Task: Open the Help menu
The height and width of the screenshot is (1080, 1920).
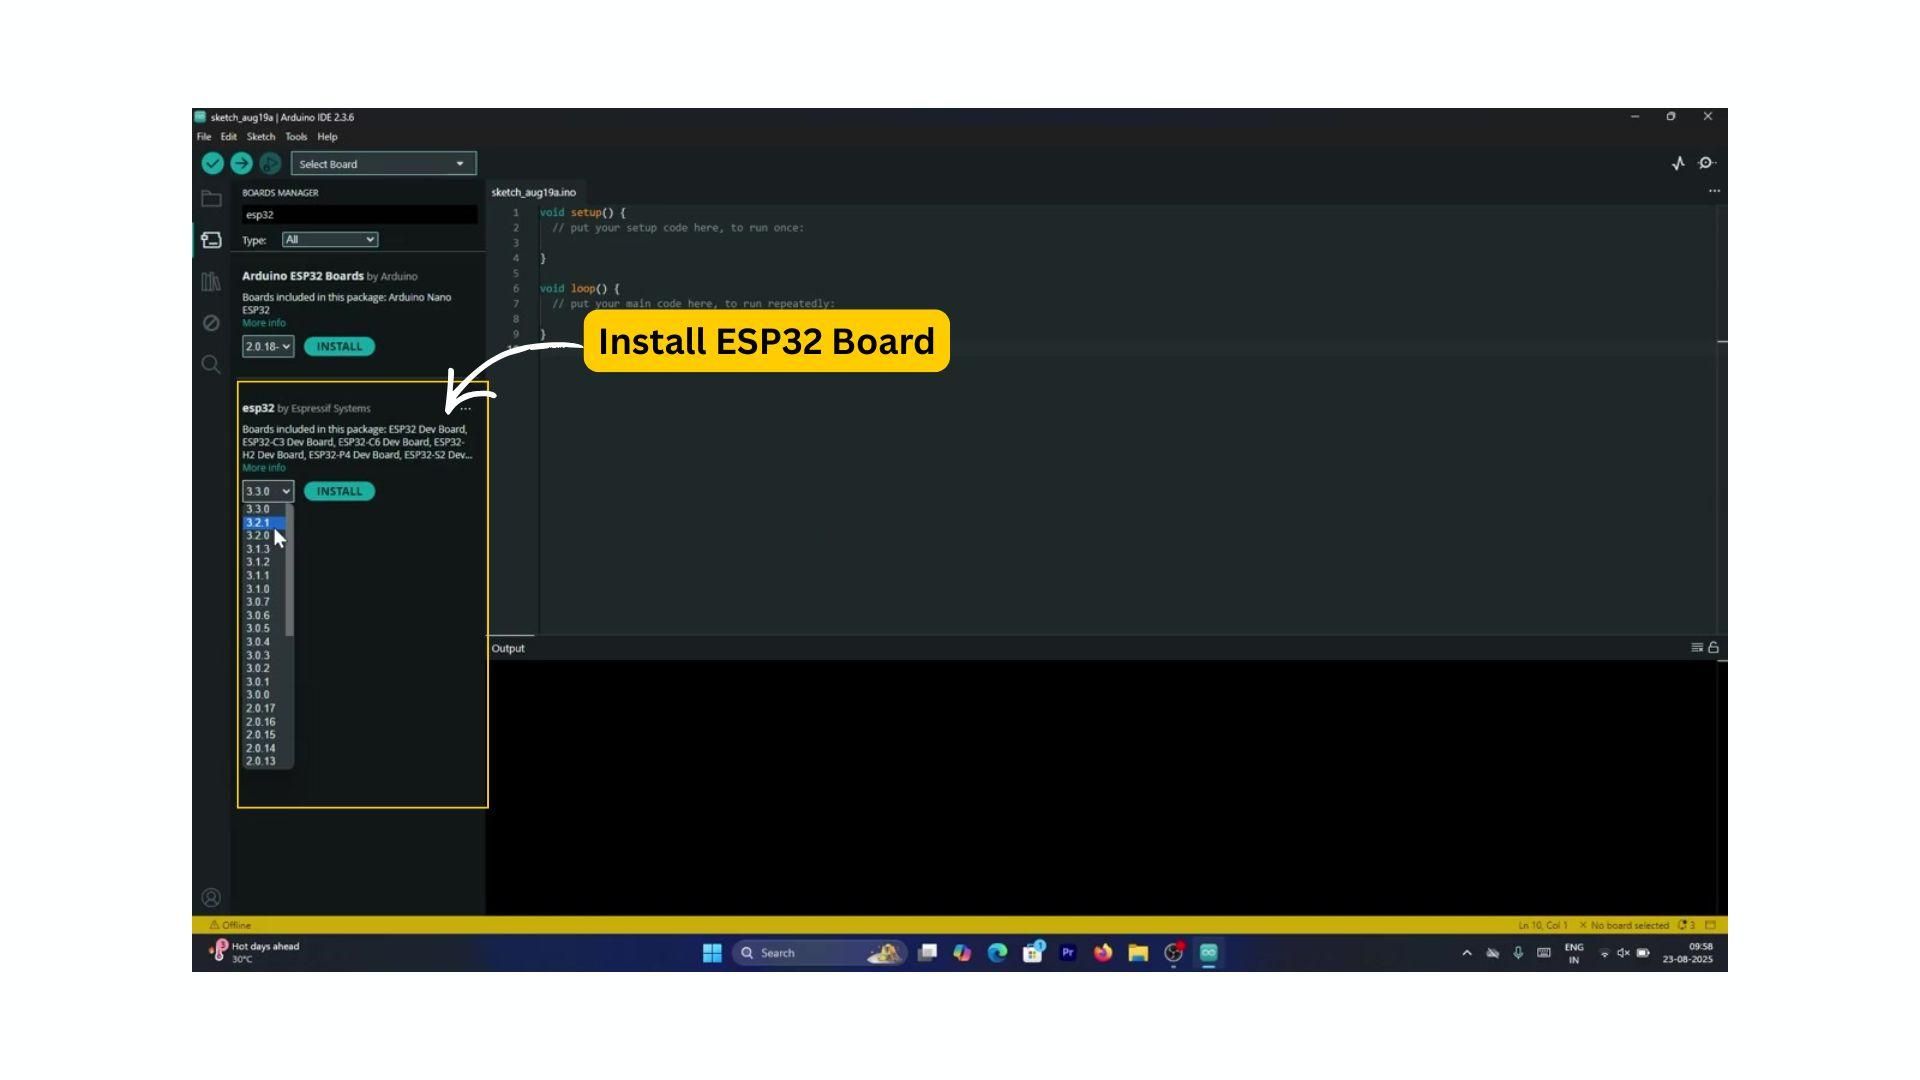Action: pos(327,137)
